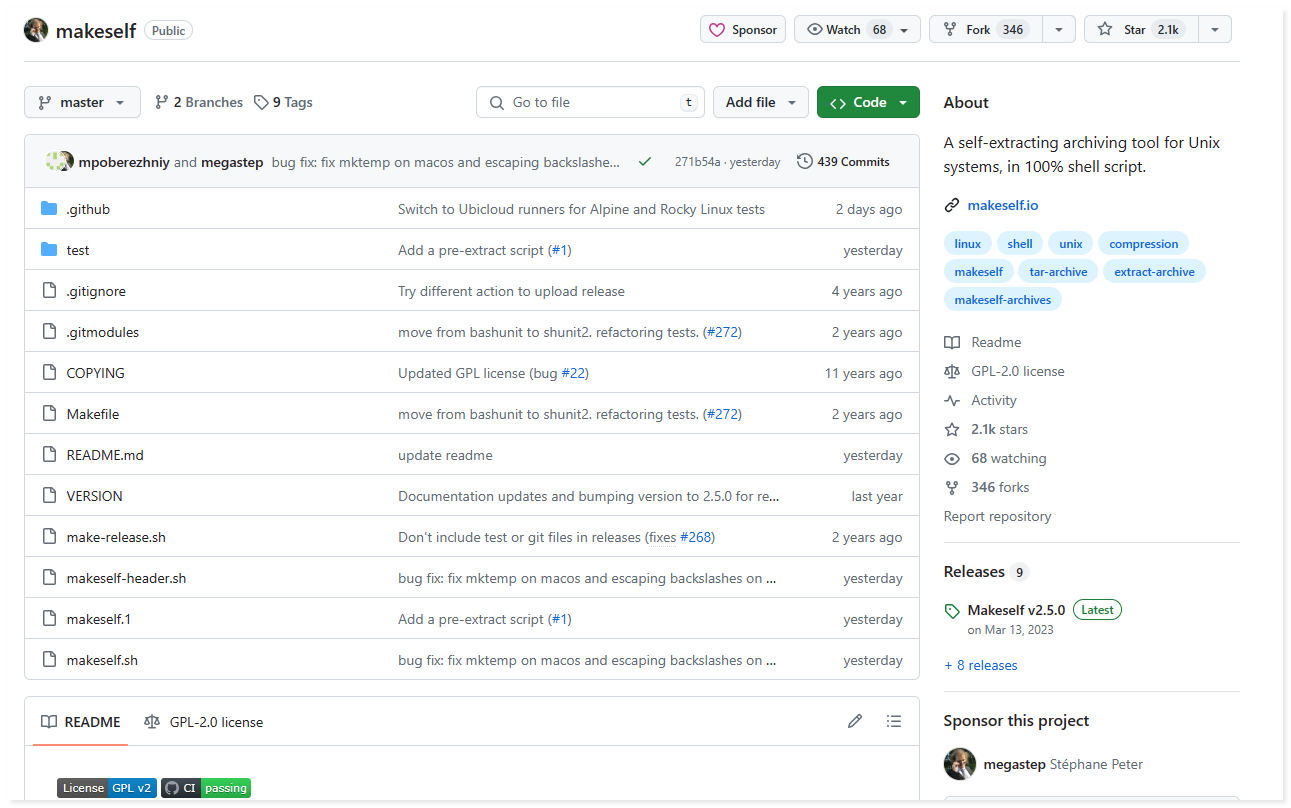
Task: Open the makeself.io website link
Action: 1002,205
